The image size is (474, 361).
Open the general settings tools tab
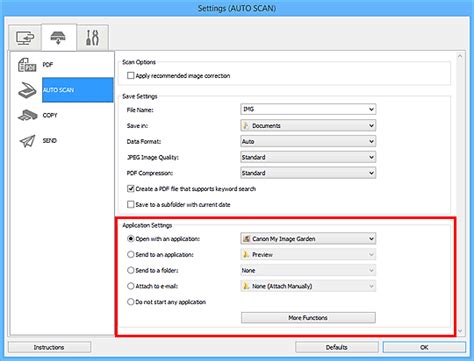coord(92,38)
